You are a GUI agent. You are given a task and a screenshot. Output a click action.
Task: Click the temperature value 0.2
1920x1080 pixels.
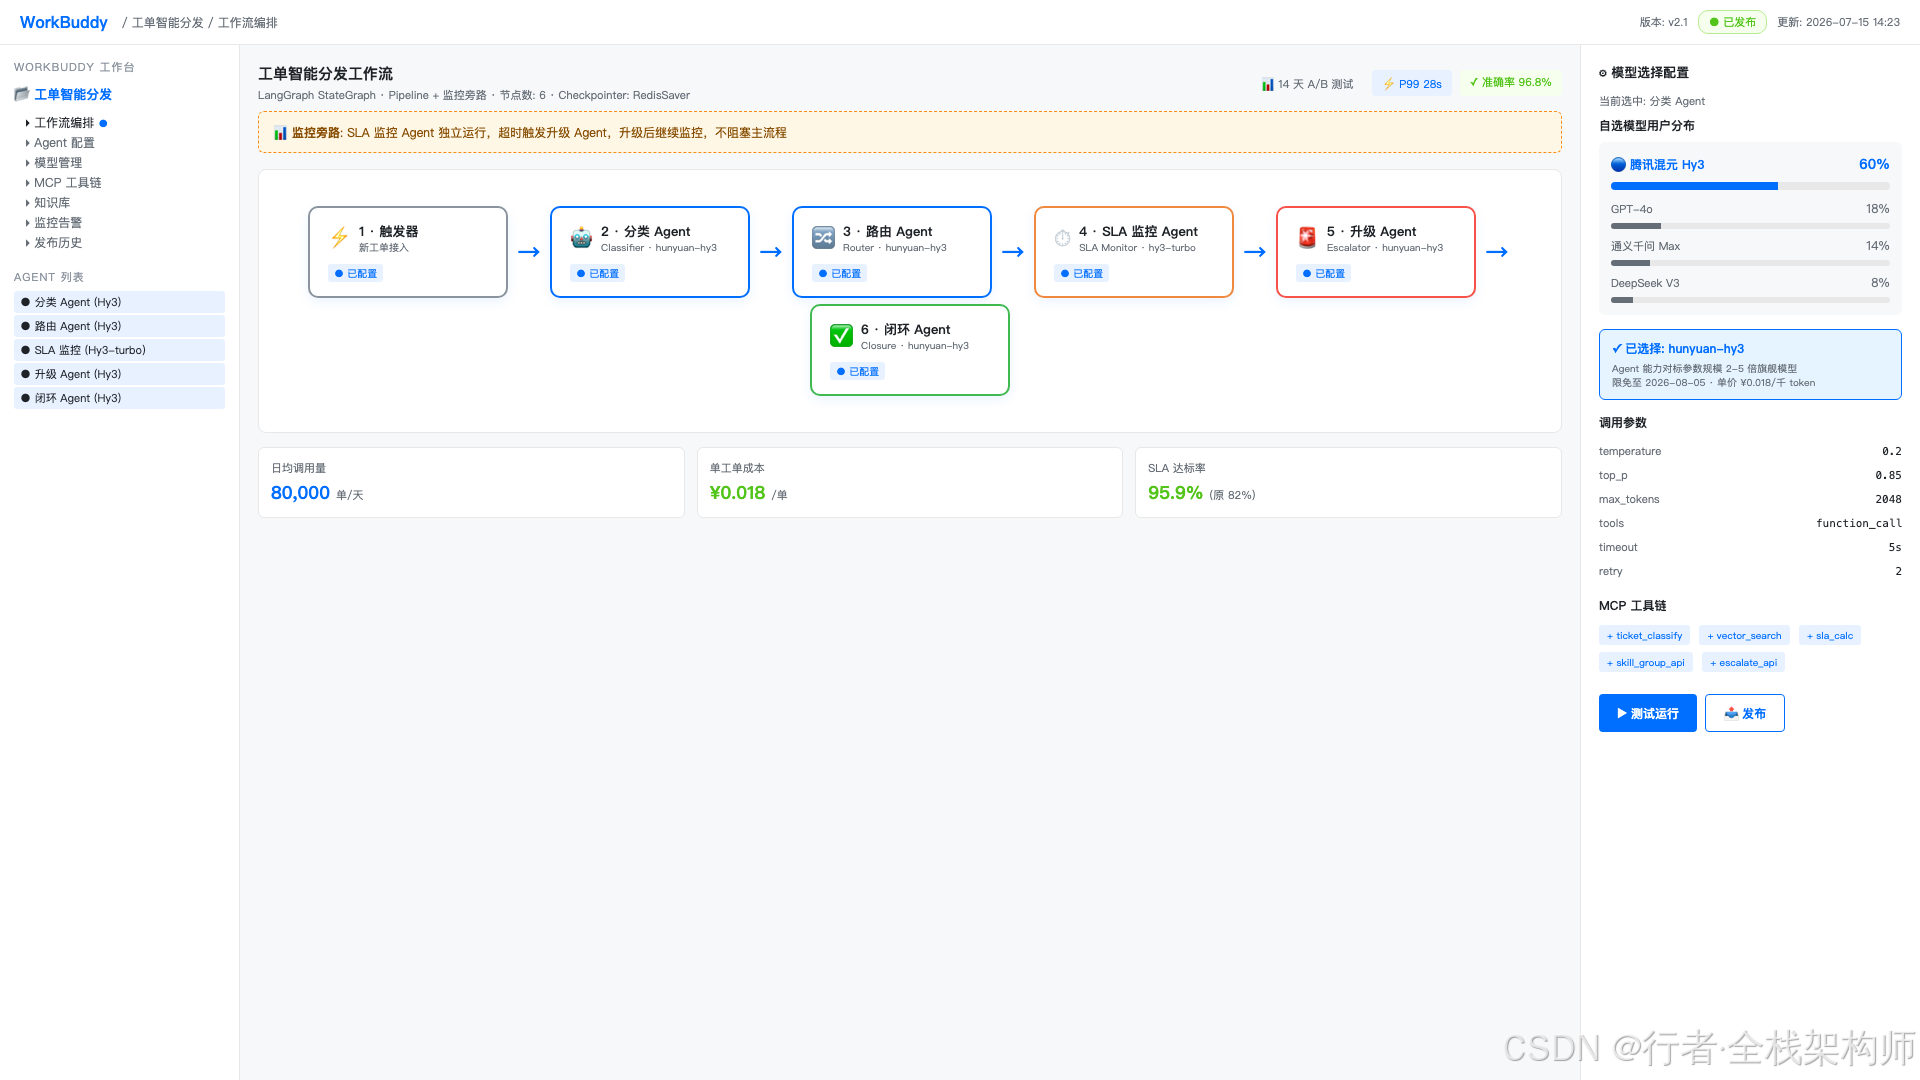pyautogui.click(x=1892, y=452)
